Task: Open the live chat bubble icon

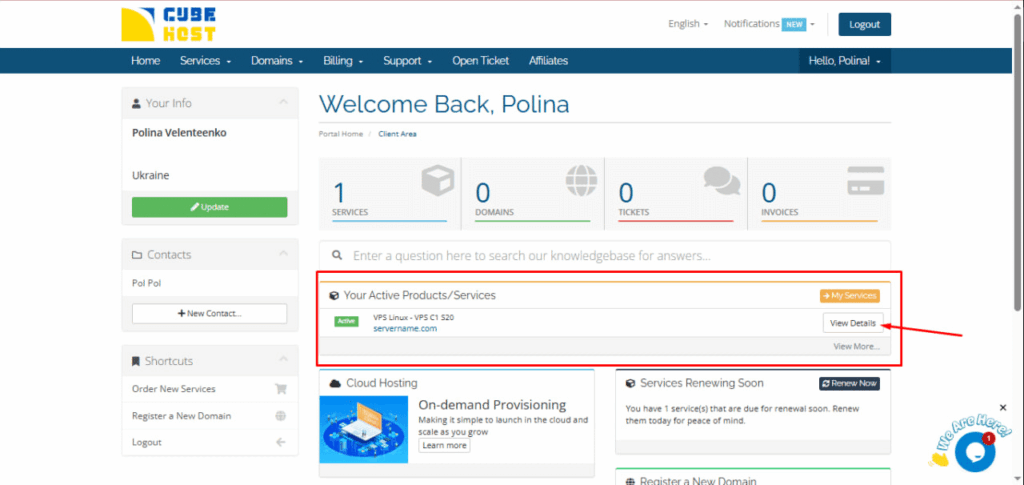Action: [974, 451]
